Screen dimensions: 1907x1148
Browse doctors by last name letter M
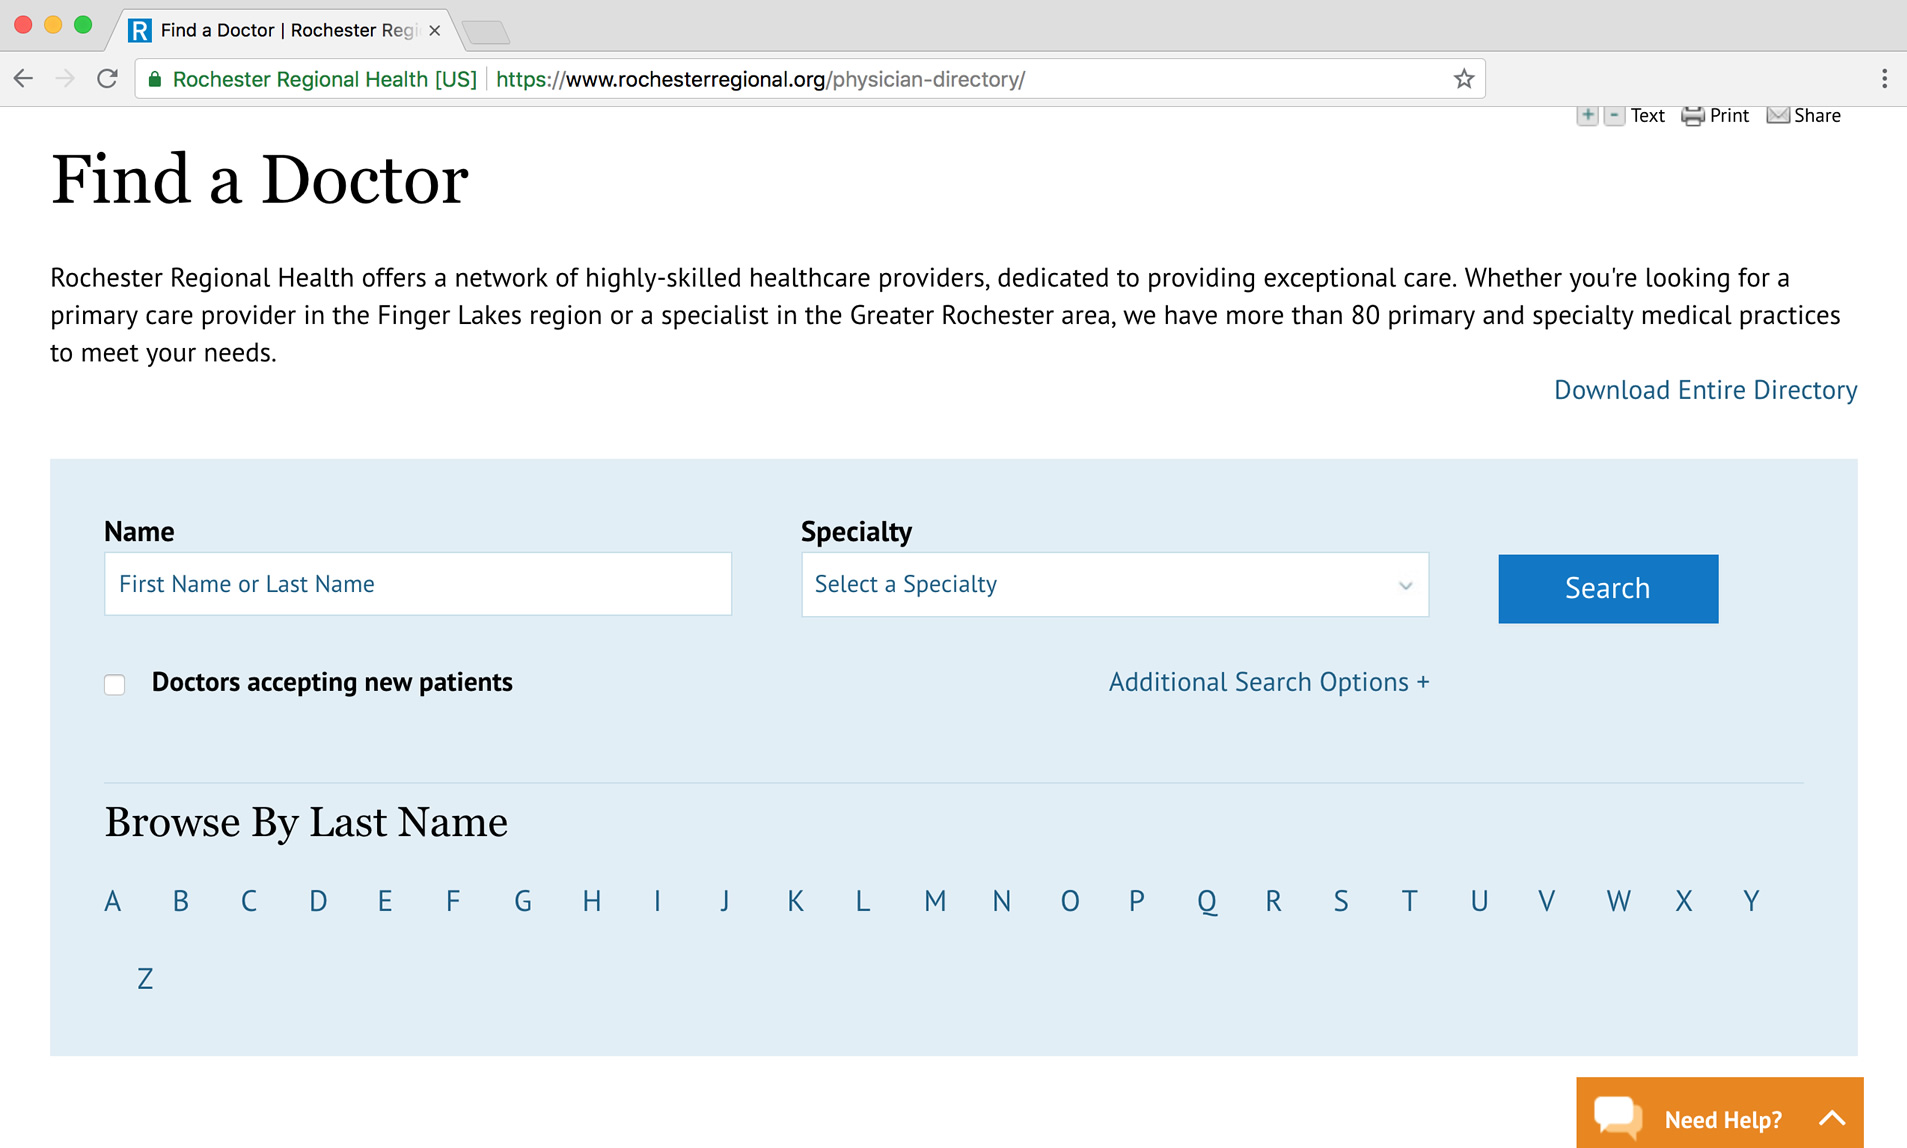tap(935, 901)
